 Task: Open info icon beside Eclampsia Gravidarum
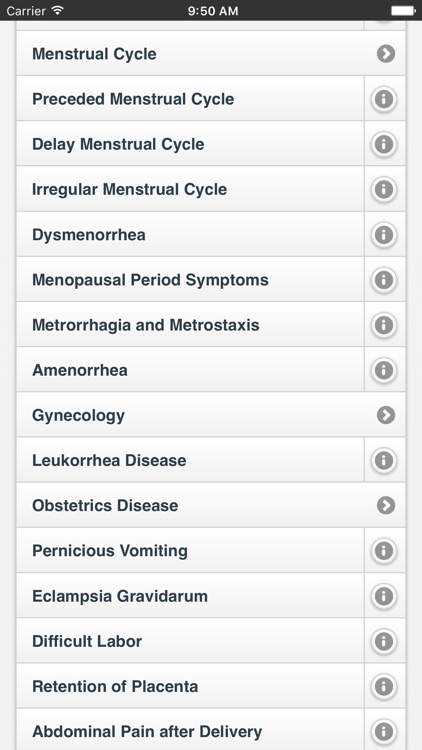384,596
